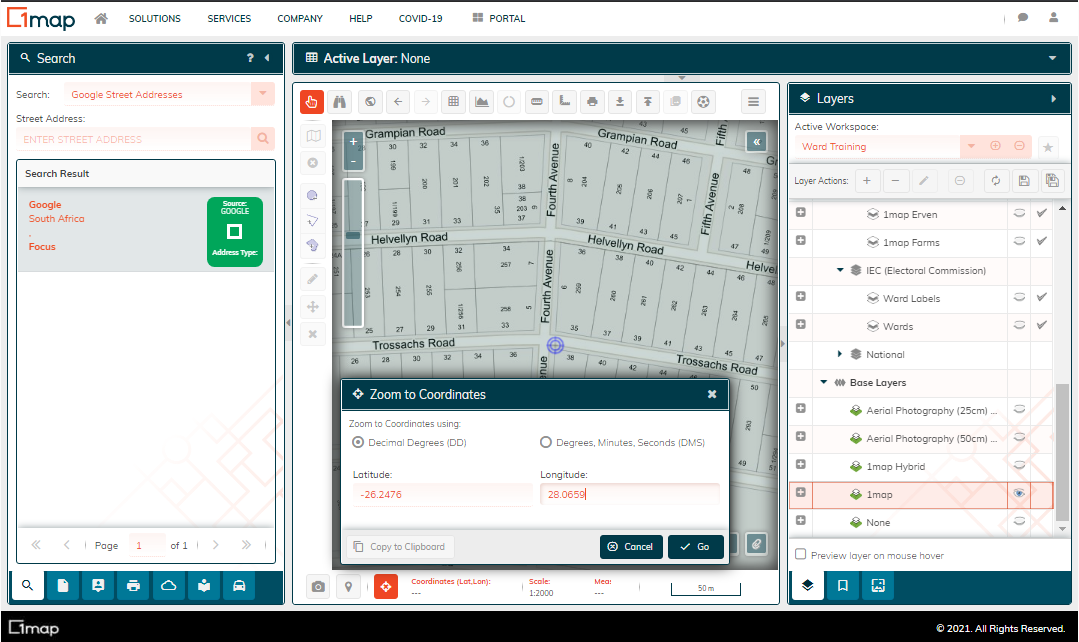Click the print icon in map toolbar
This screenshot has width=1079, height=642.
[x=592, y=102]
